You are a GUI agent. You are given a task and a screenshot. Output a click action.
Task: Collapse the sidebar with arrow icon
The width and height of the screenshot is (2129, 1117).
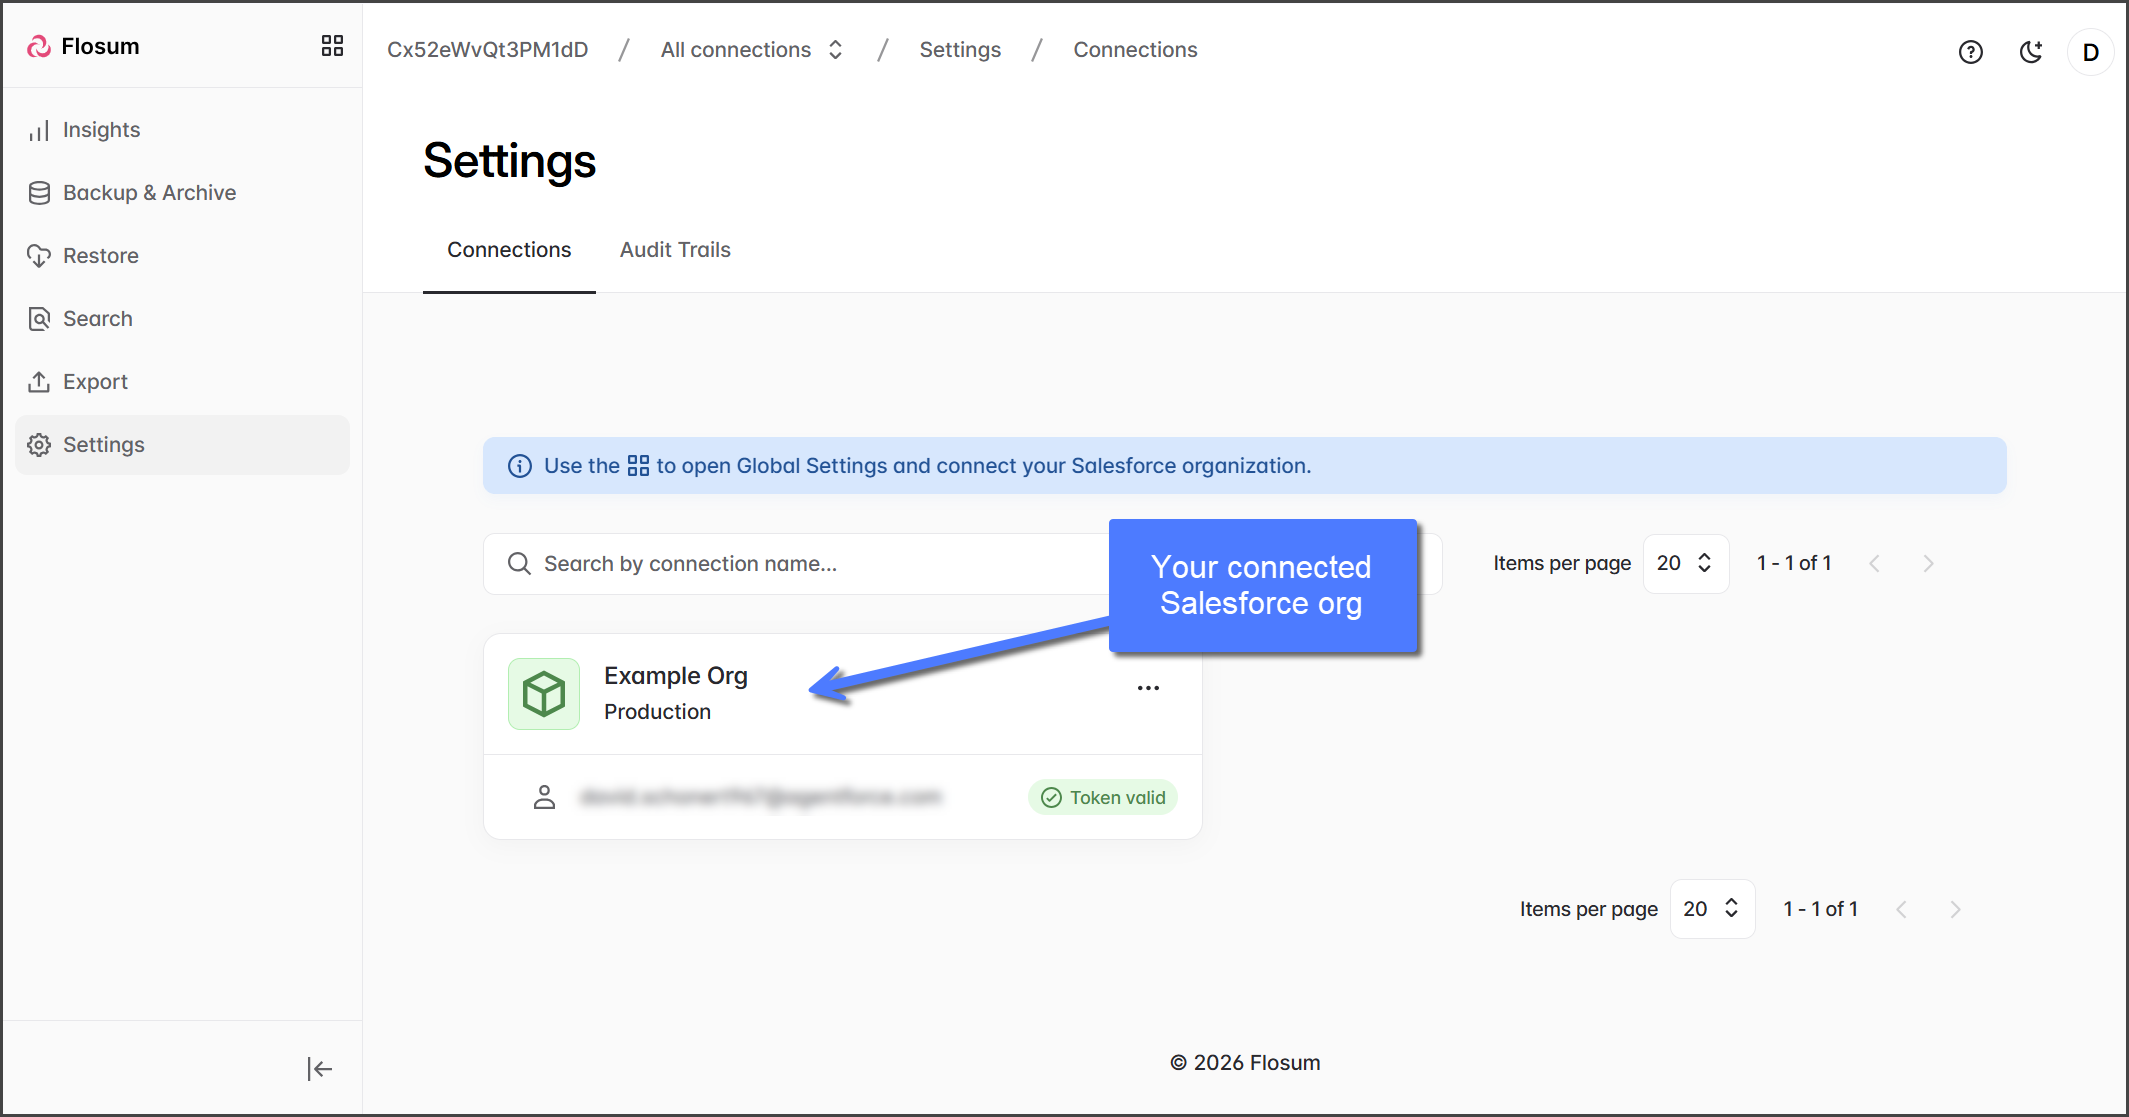point(319,1069)
